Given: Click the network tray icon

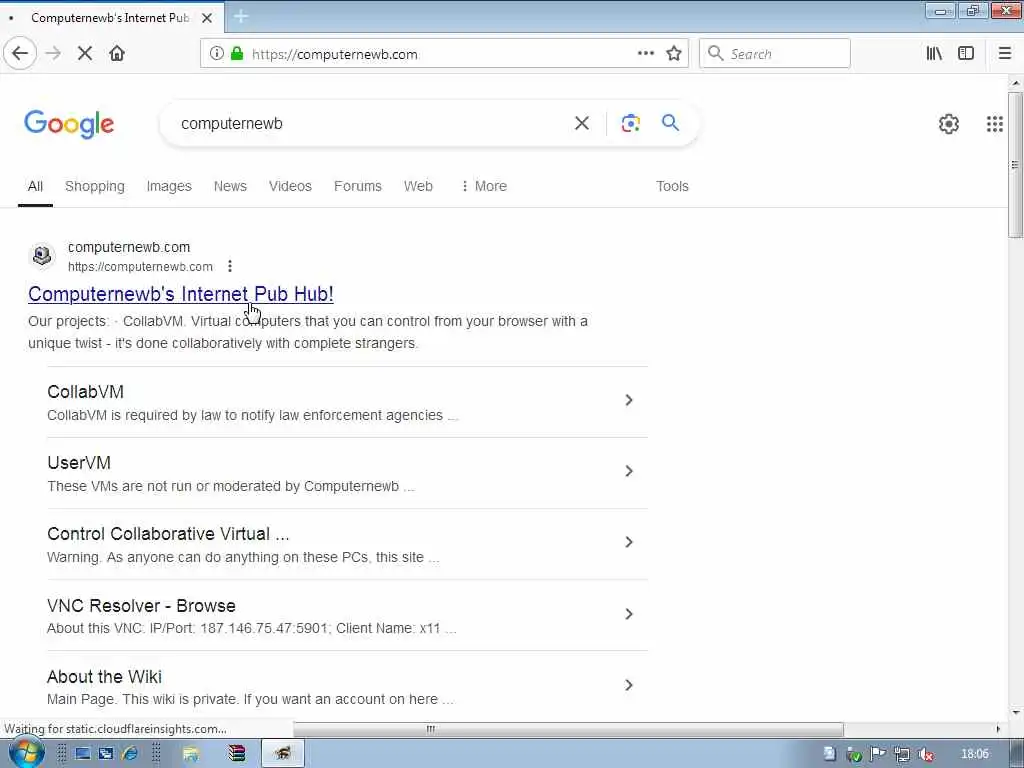Looking at the screenshot, I should [x=902, y=755].
